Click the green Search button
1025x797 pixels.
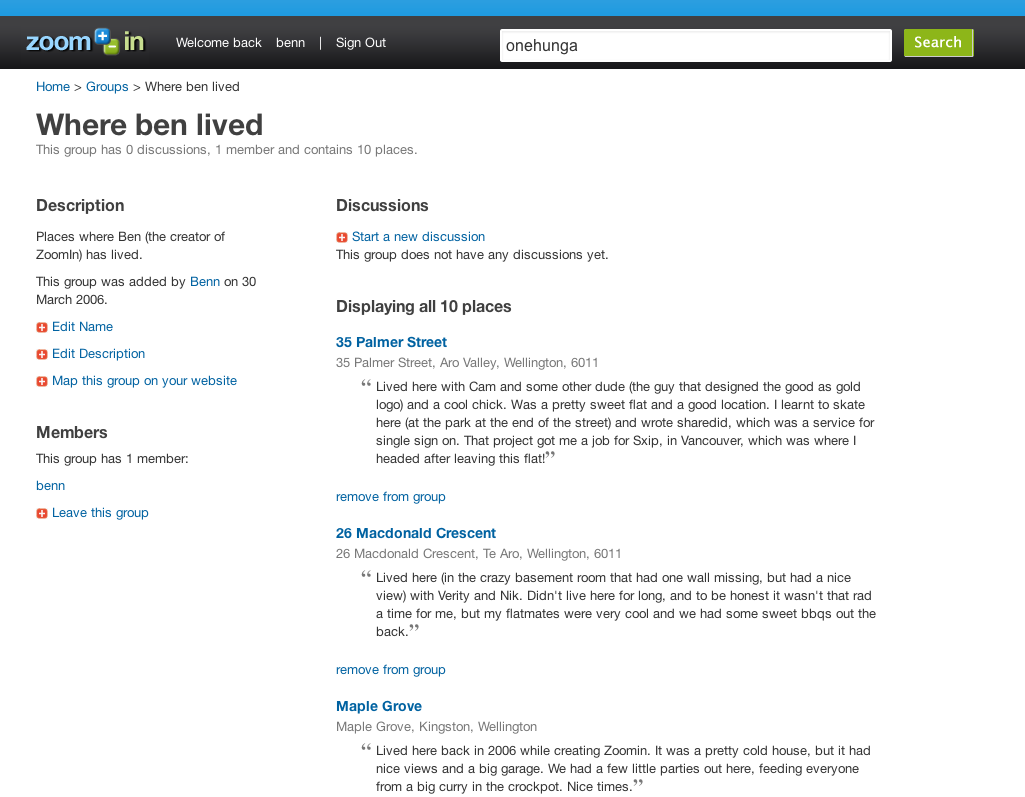(x=938, y=42)
